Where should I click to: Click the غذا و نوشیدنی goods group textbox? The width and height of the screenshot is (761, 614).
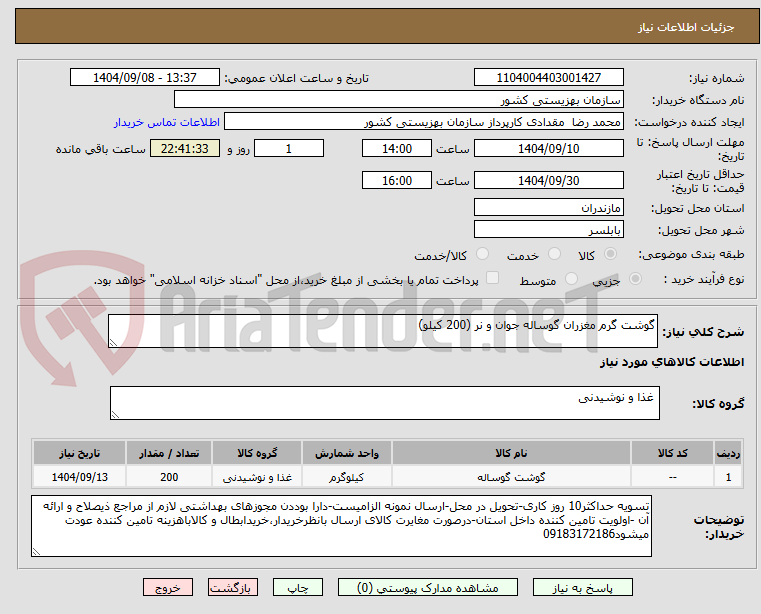(x=385, y=403)
